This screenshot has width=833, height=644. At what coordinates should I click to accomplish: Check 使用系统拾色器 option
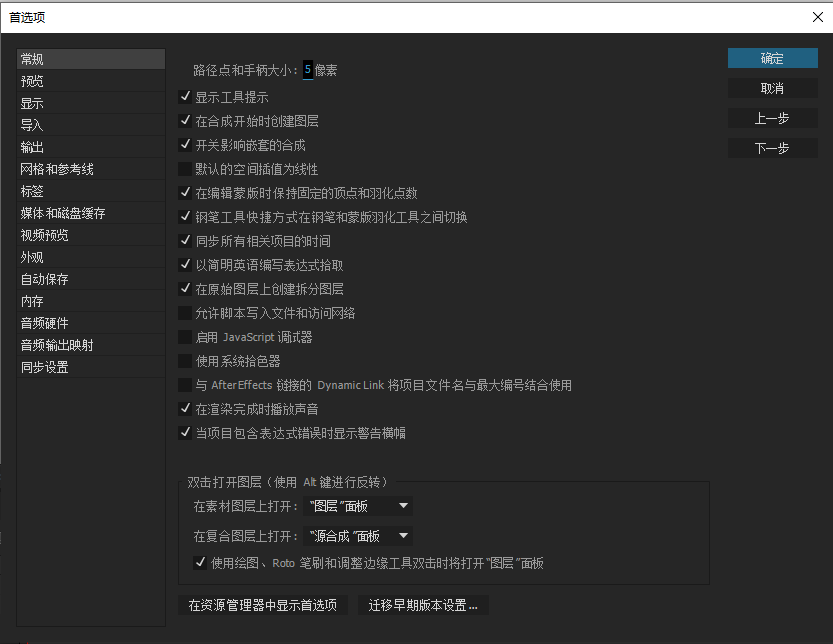185,361
